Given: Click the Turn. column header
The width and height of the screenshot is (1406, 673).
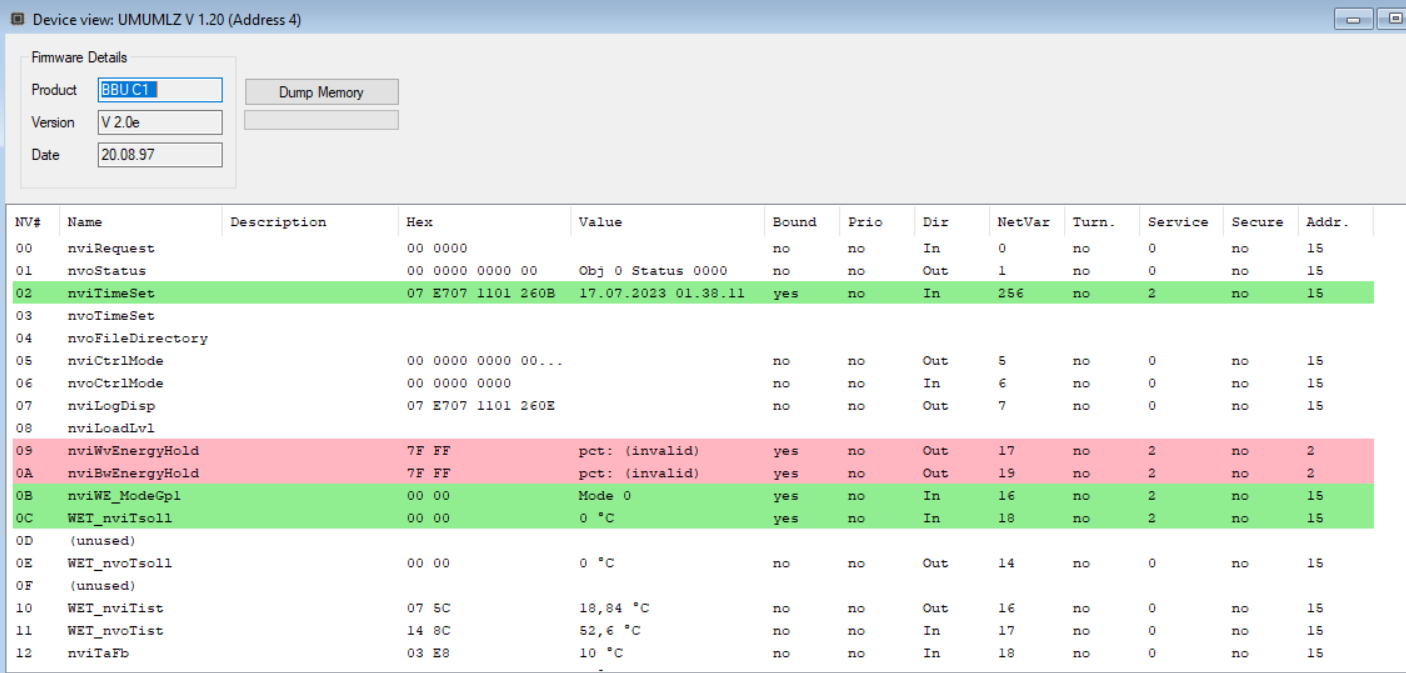Looking at the screenshot, I should [x=1102, y=222].
